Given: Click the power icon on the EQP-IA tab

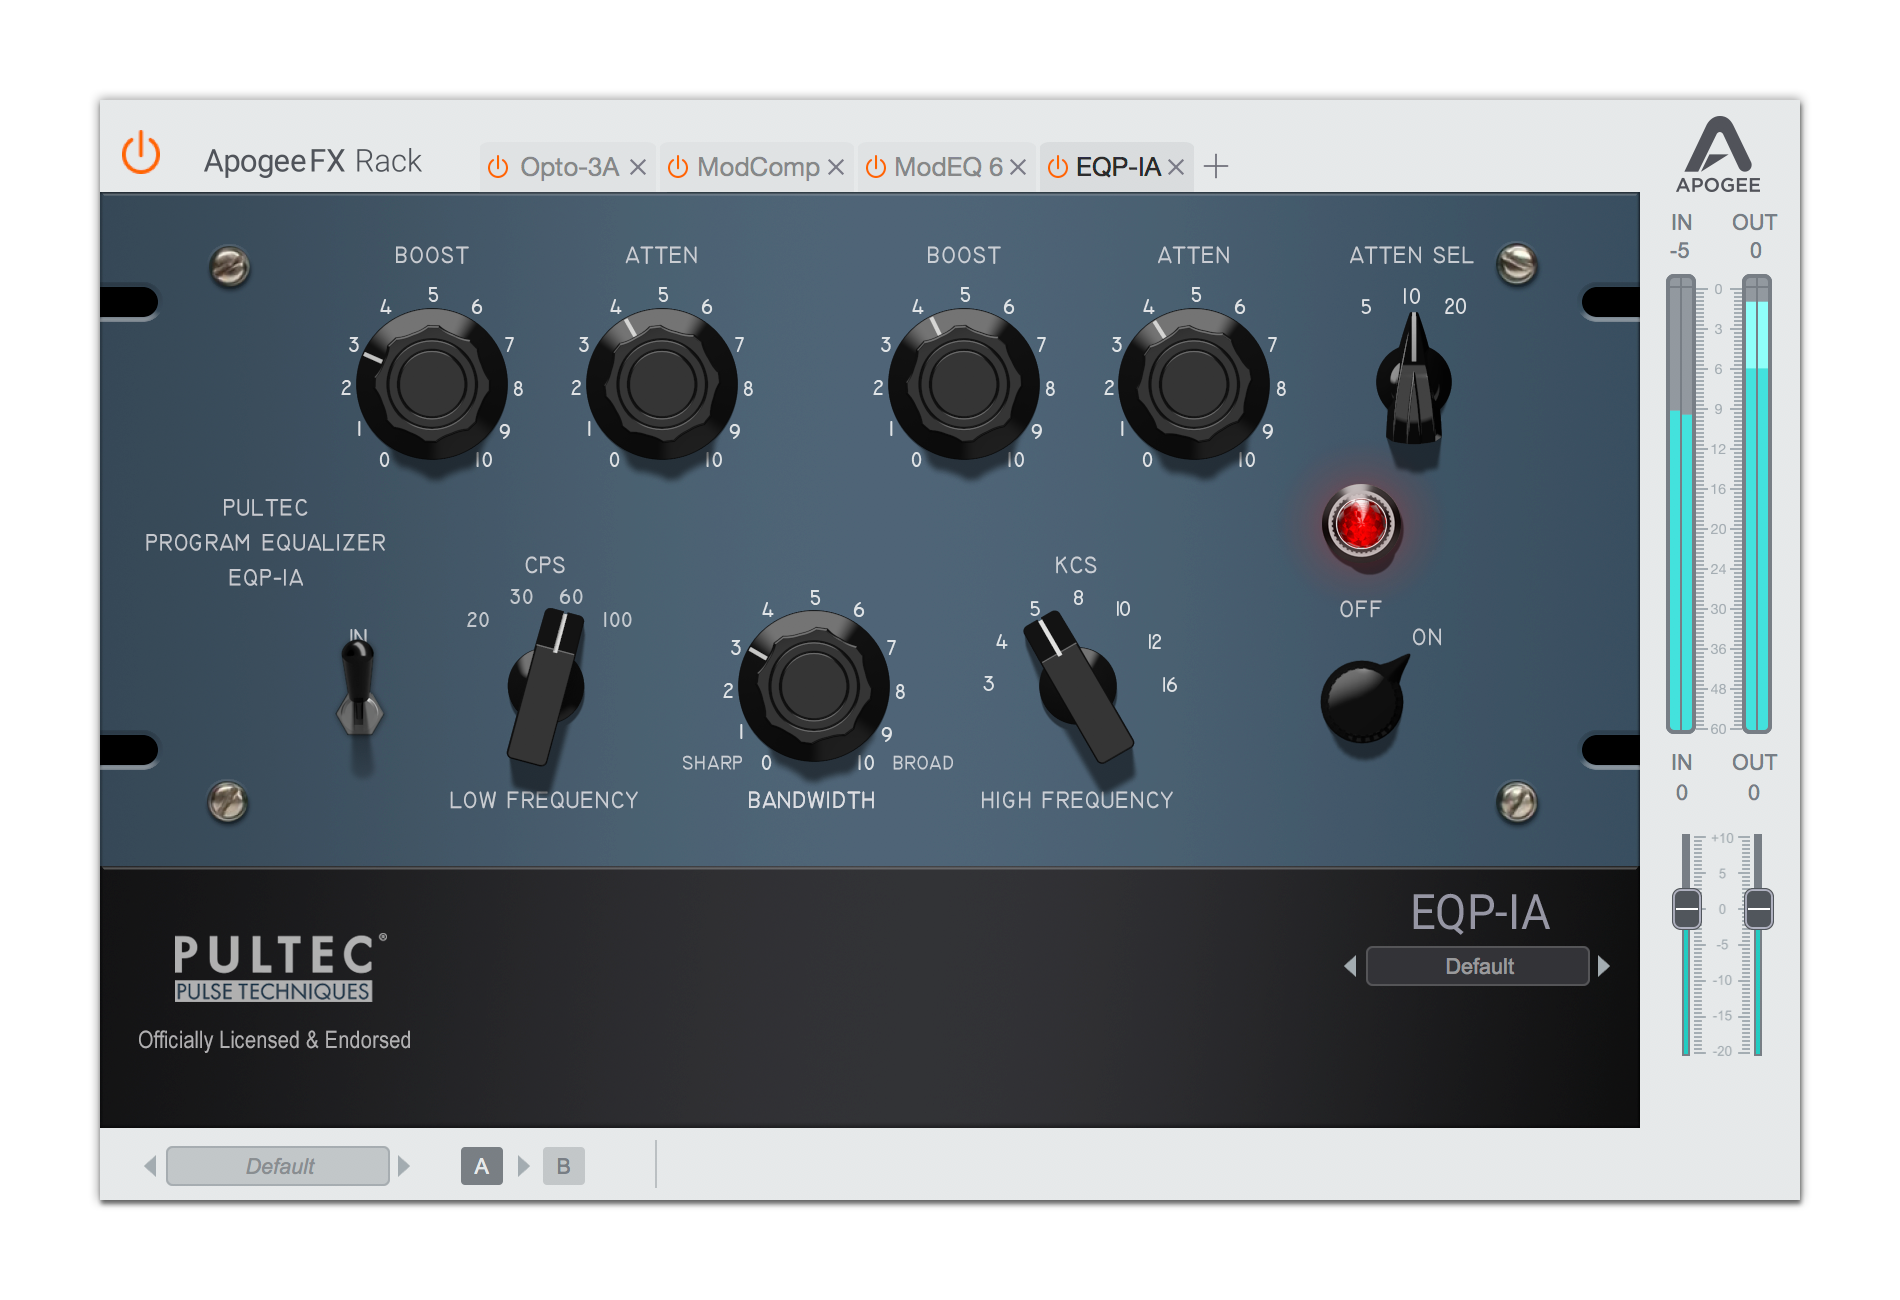Looking at the screenshot, I should (1059, 166).
